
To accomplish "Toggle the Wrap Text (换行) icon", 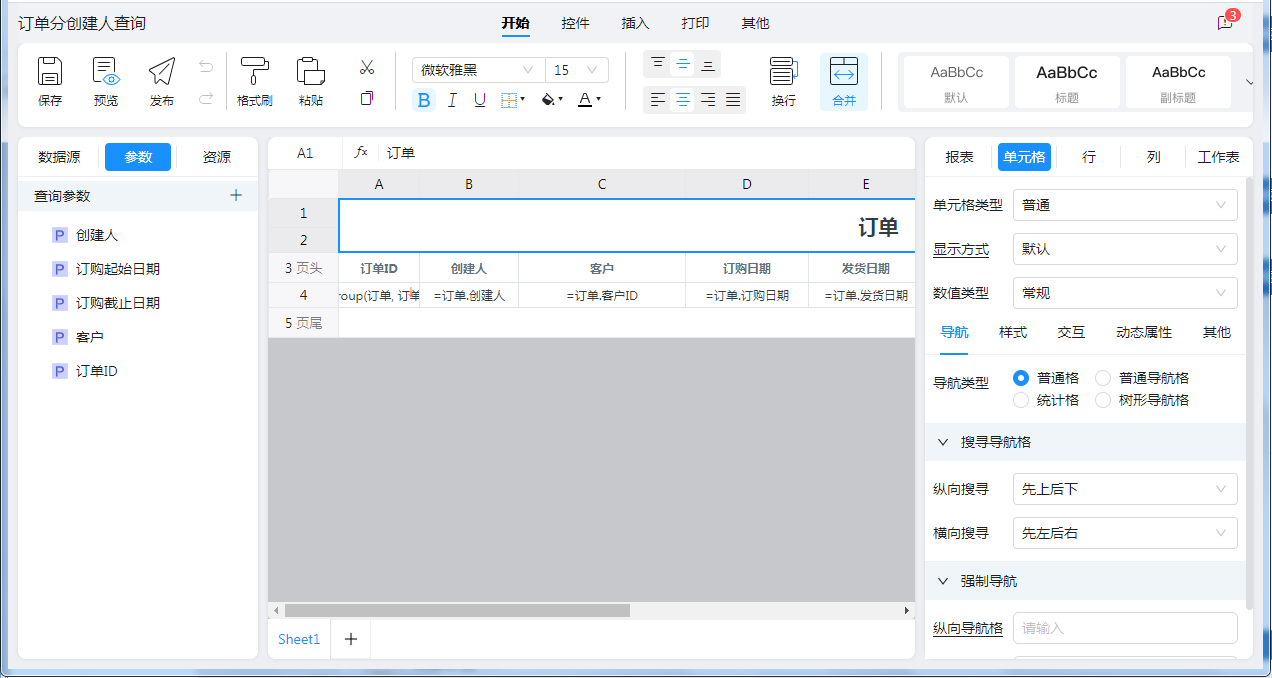I will (783, 72).
